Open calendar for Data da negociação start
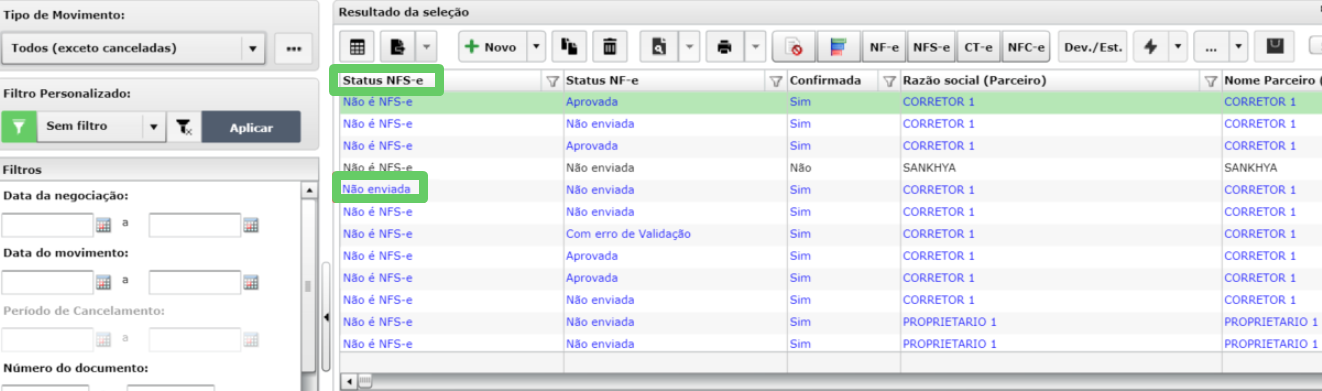 pyautogui.click(x=102, y=225)
